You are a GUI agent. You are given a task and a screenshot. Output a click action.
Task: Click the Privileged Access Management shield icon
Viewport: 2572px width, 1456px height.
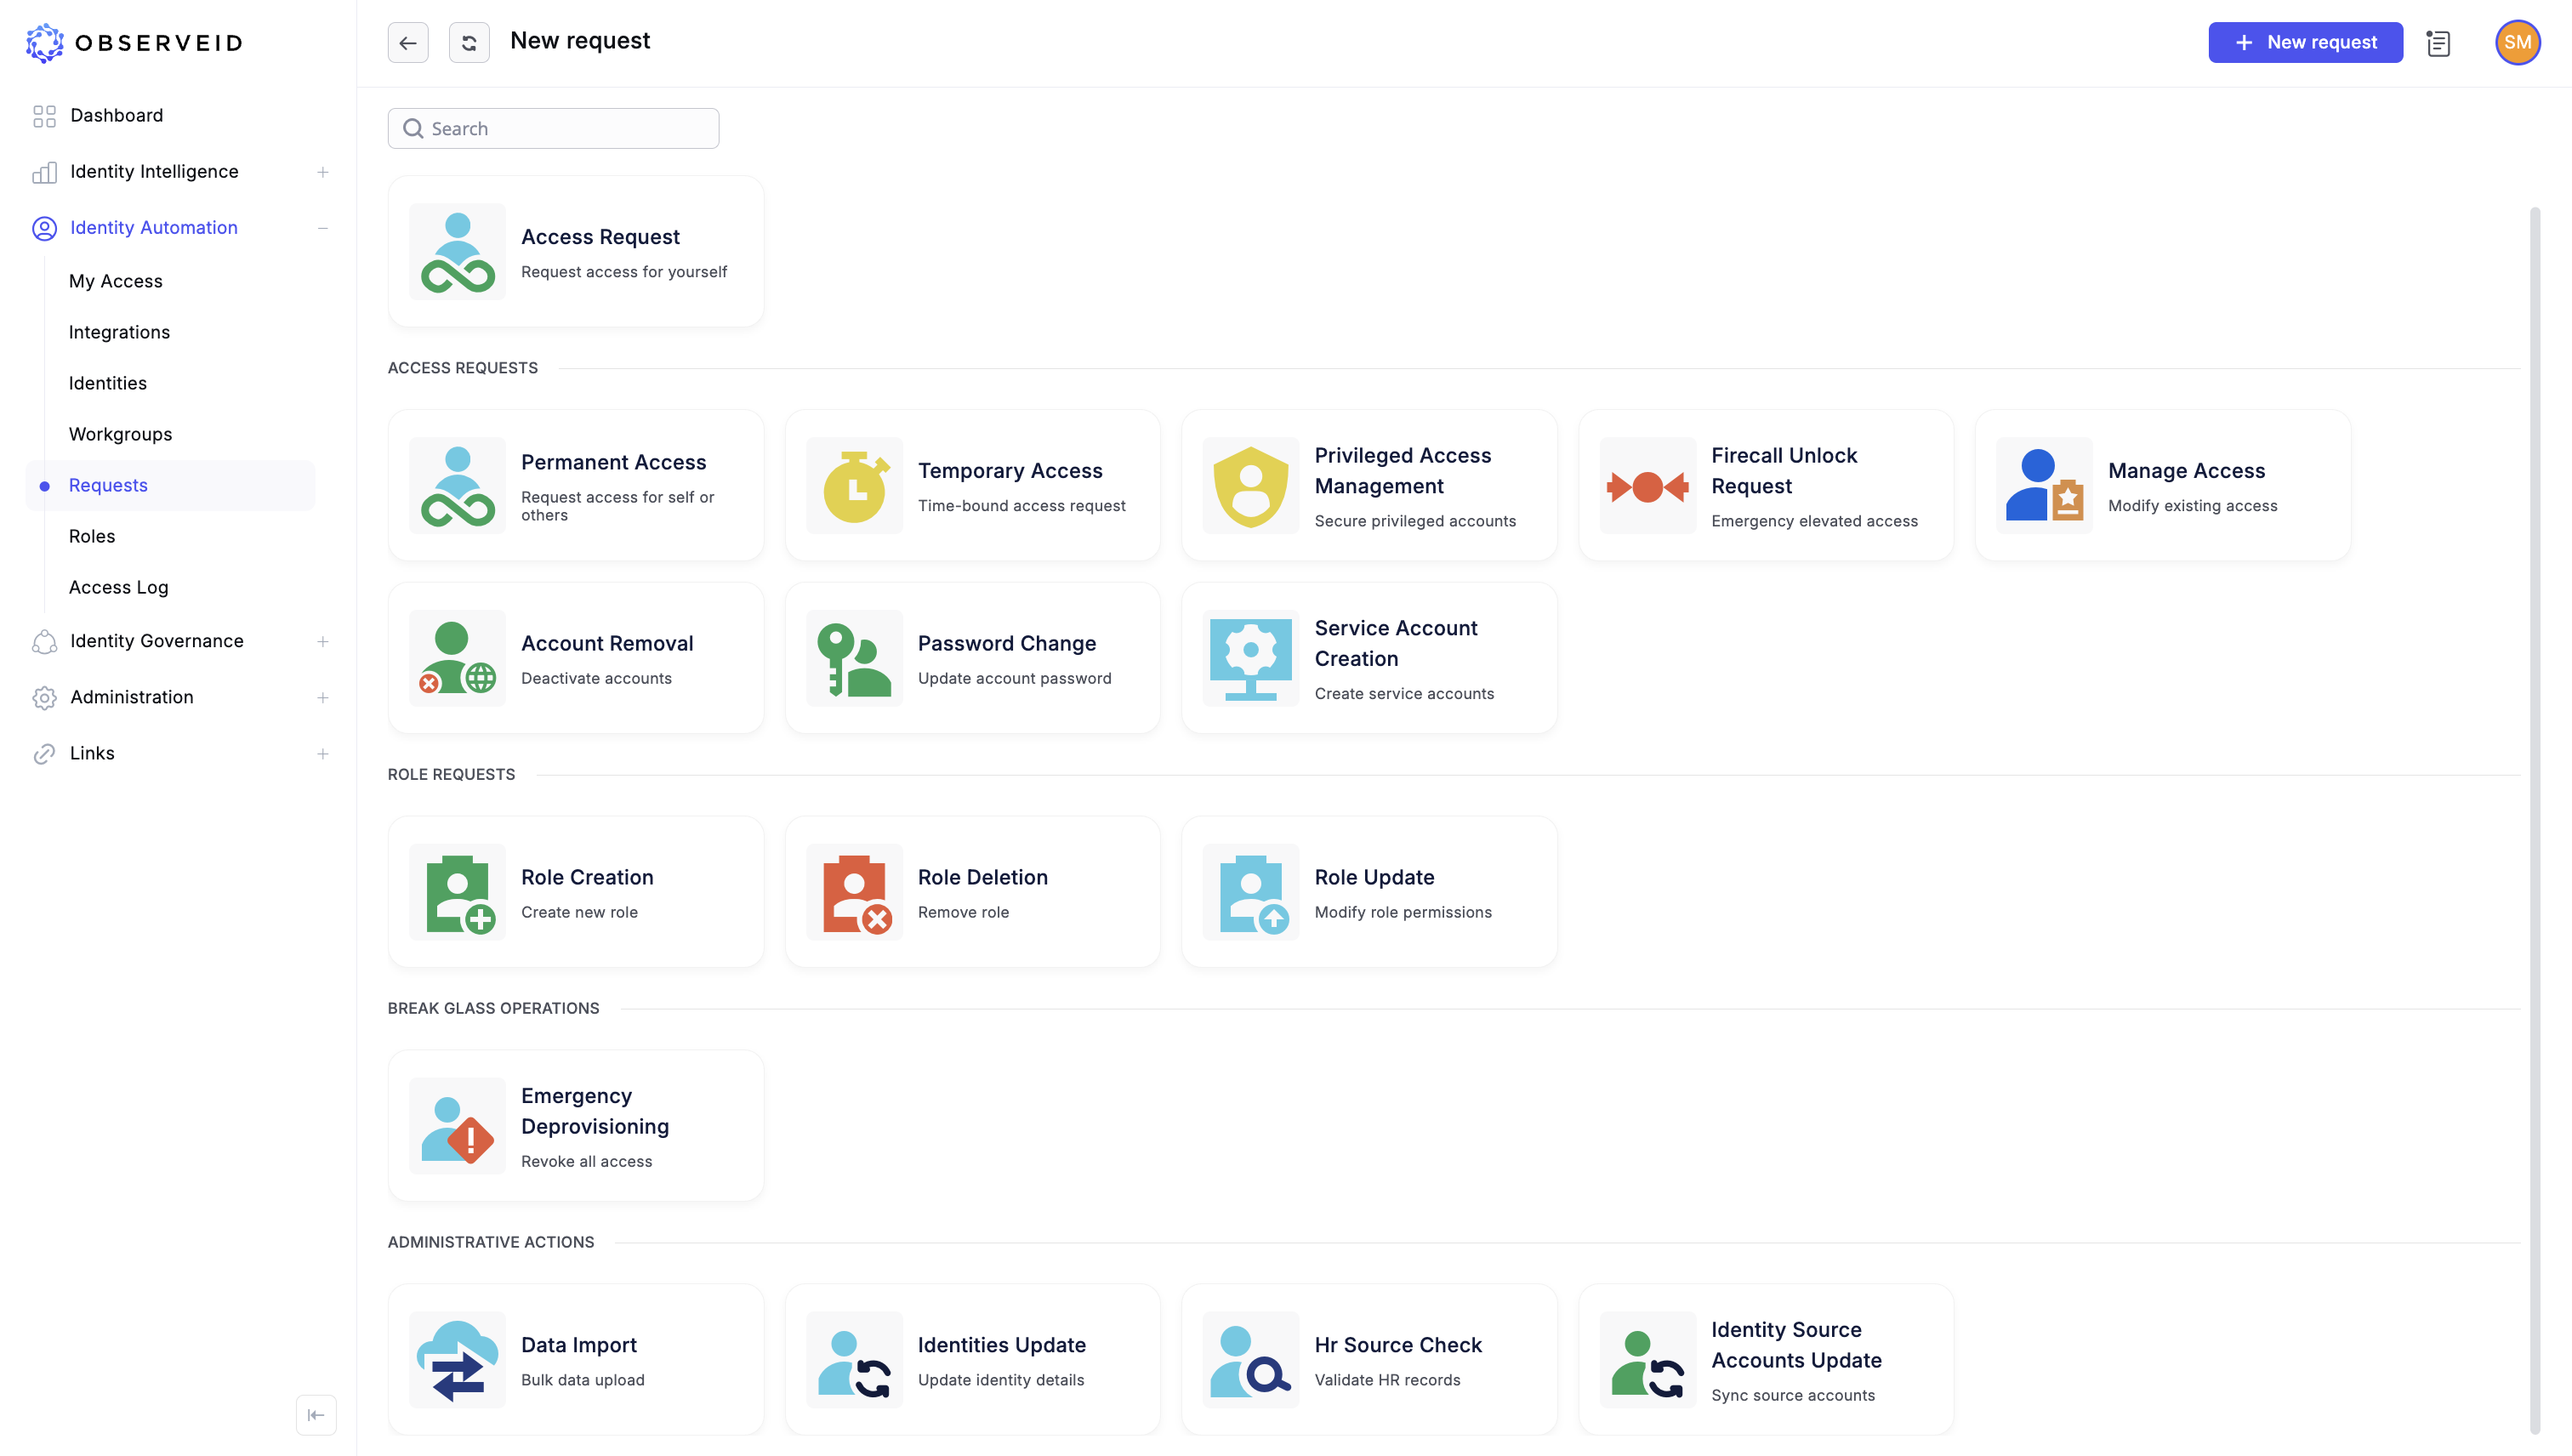pos(1250,486)
